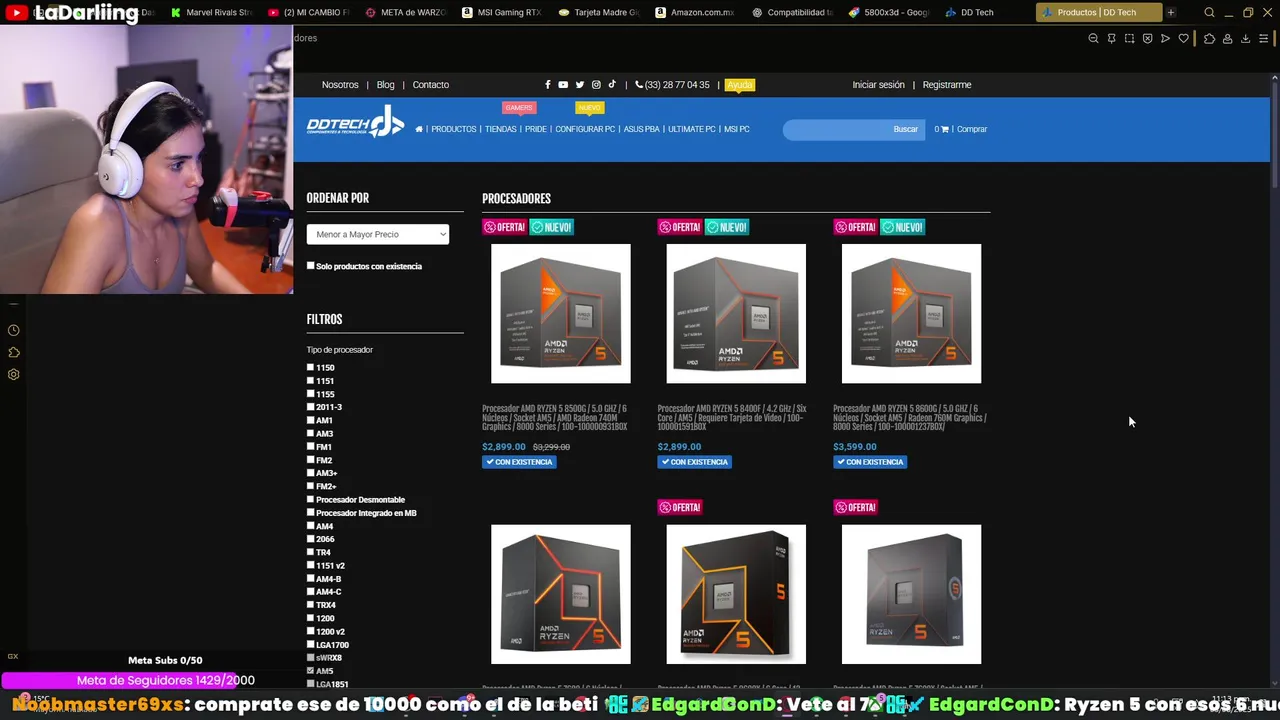1280x720 pixels.
Task: Open the snapshot capture icon in toolbar
Action: [1129, 39]
